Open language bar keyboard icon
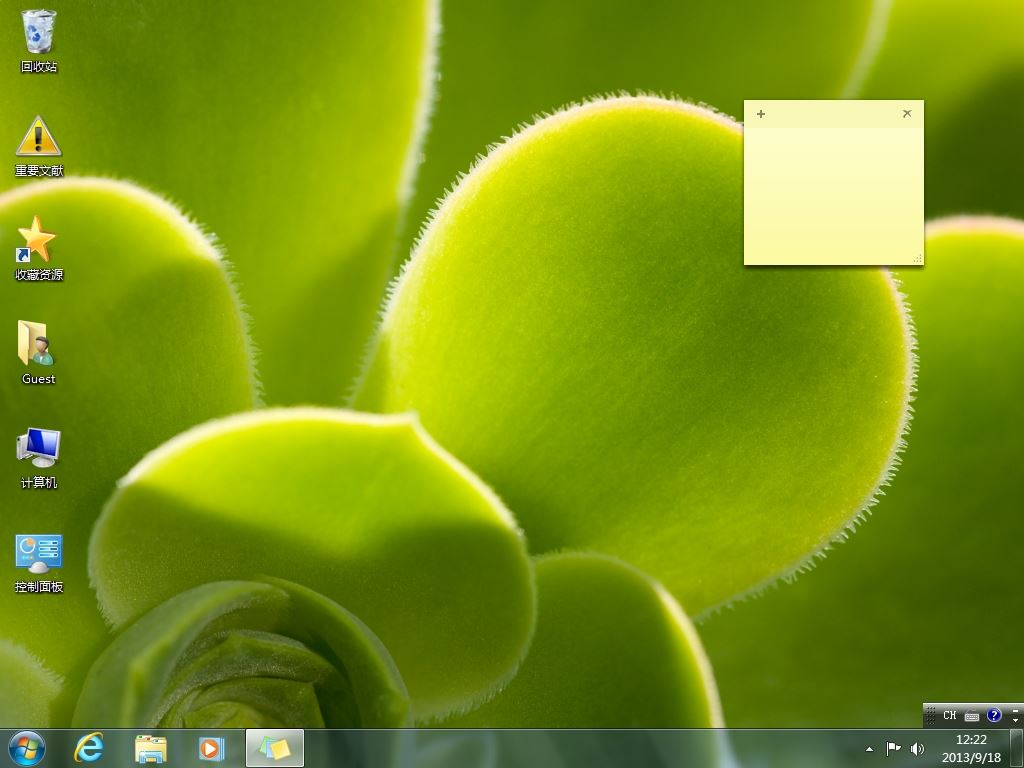The width and height of the screenshot is (1024, 768). tap(972, 716)
